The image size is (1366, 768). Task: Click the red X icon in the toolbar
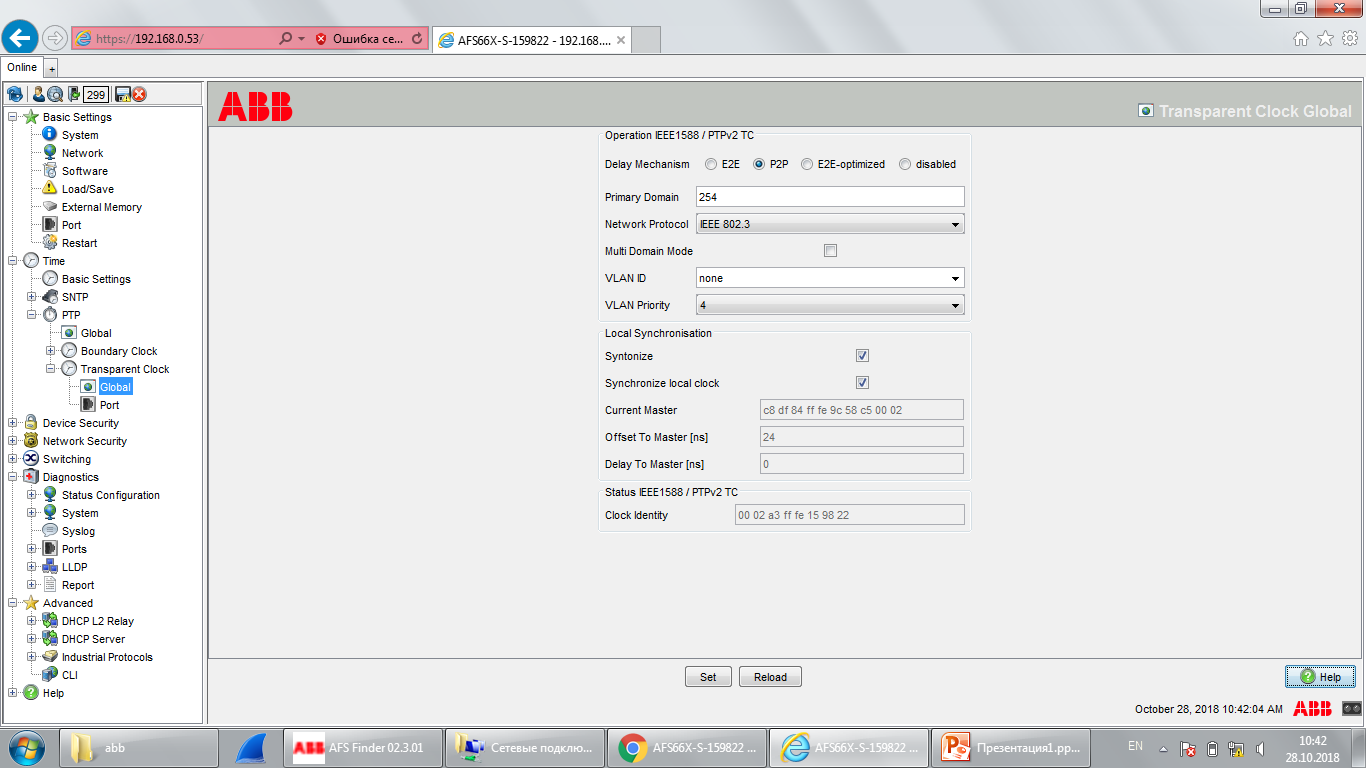139,94
